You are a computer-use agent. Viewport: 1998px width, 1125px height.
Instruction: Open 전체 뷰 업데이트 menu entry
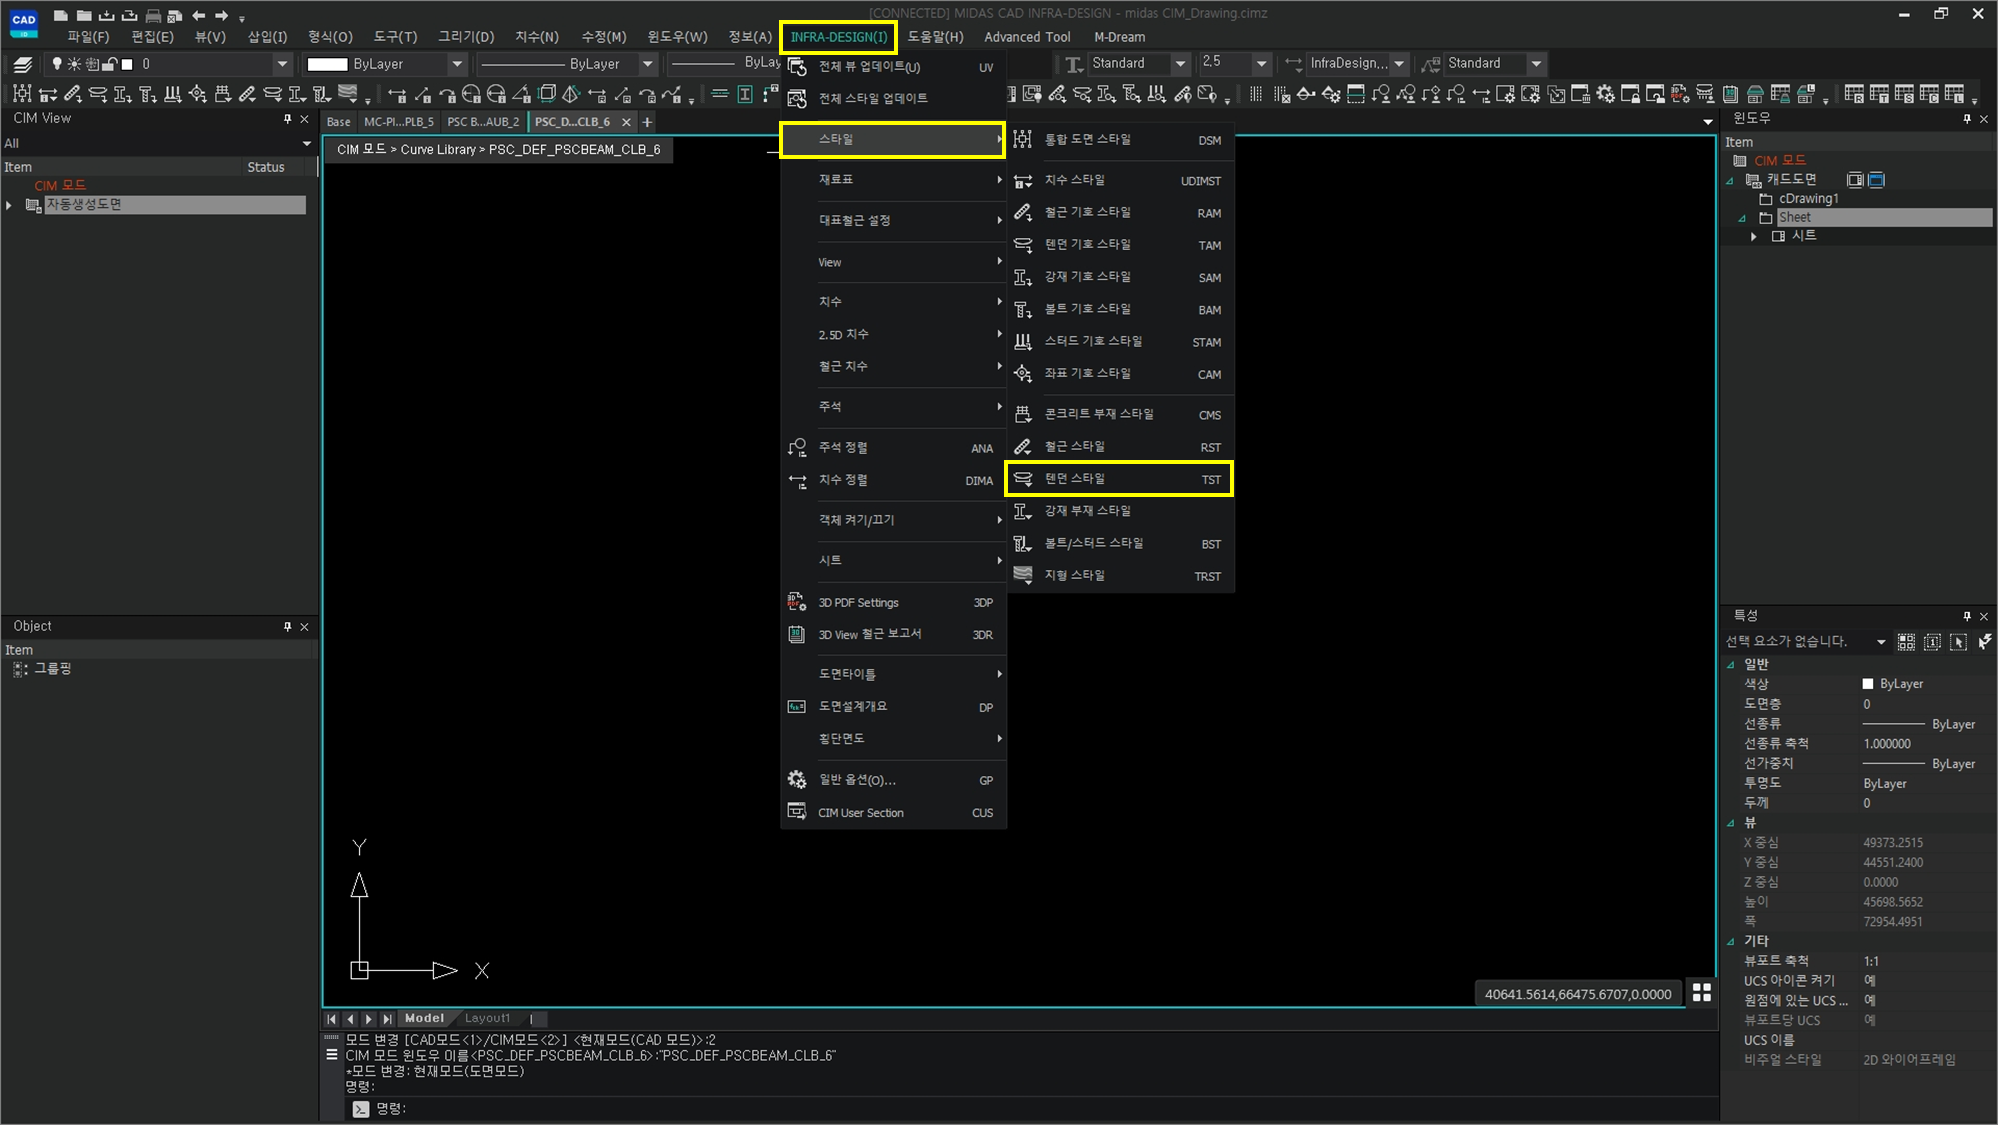click(x=893, y=67)
